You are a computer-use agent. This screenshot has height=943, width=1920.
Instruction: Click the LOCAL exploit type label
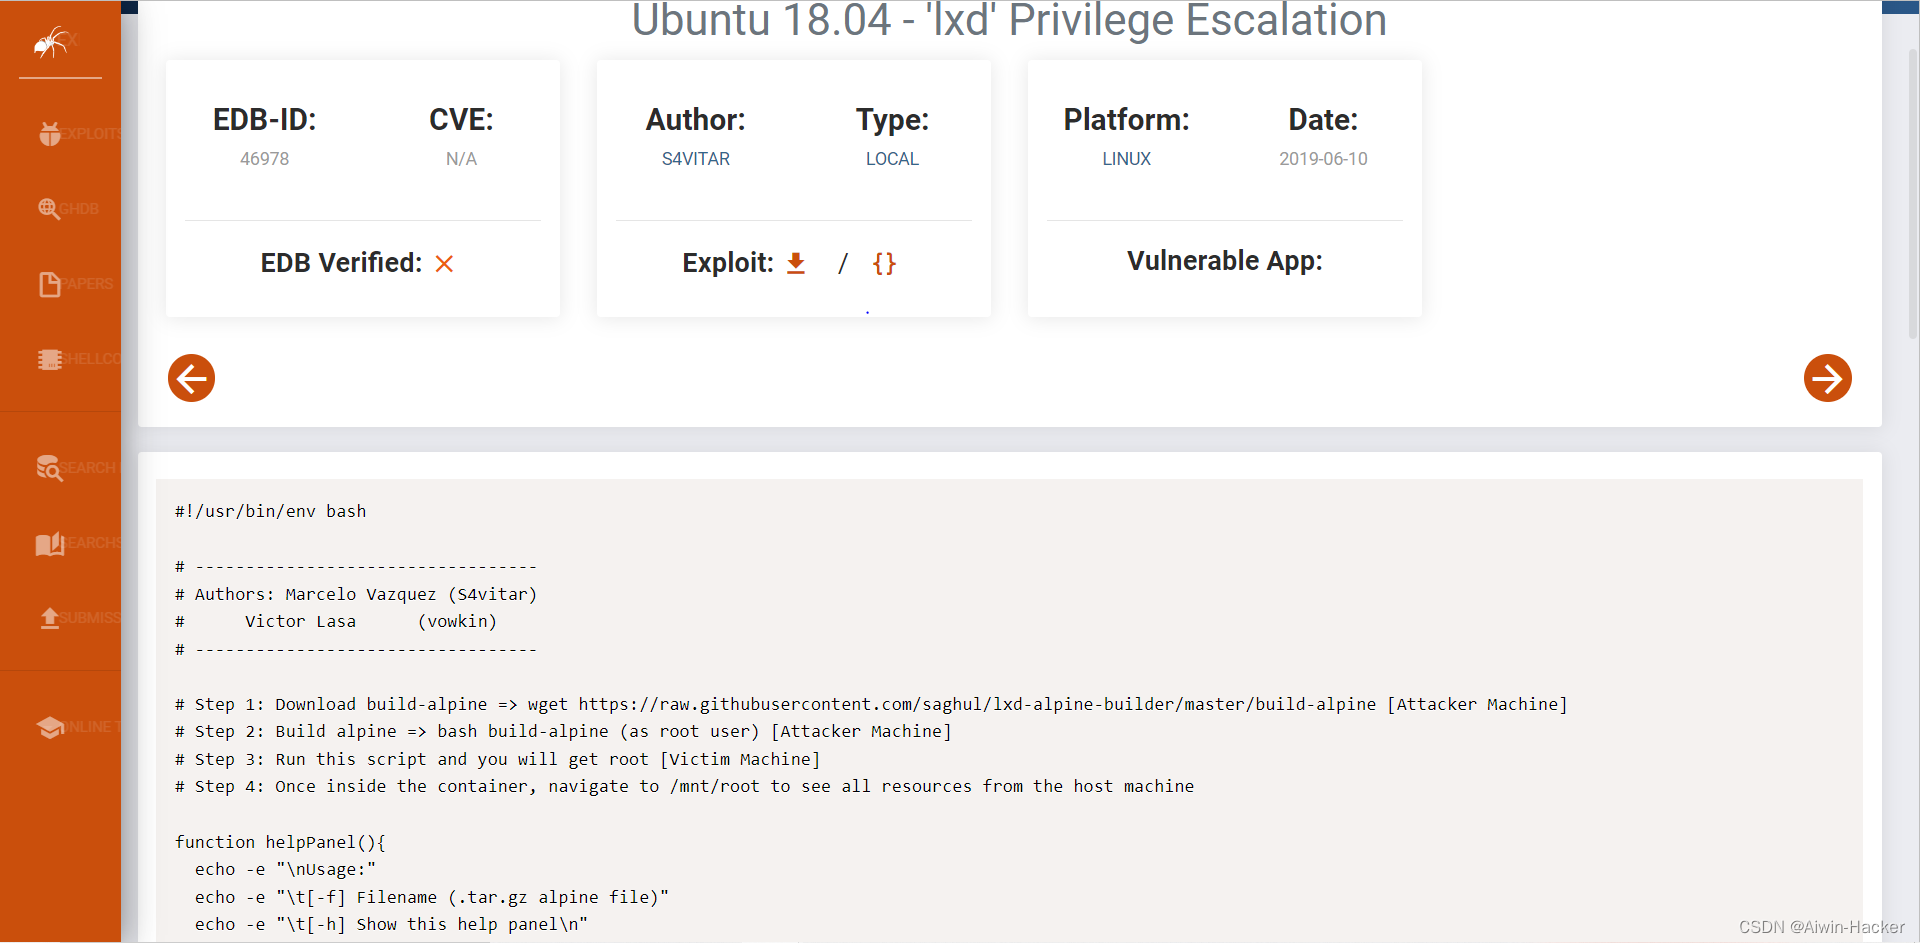tap(891, 158)
